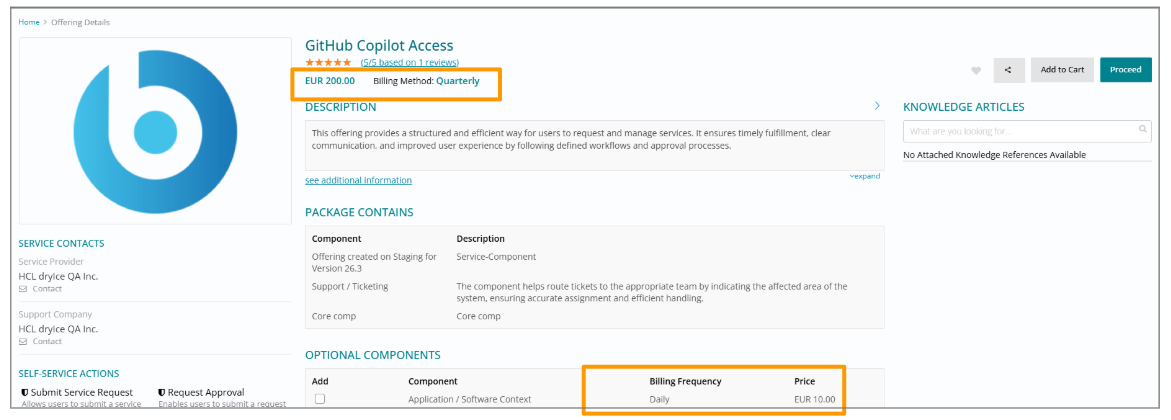The width and height of the screenshot is (1171, 420).
Task: Add the offering to cart
Action: pos(1062,70)
